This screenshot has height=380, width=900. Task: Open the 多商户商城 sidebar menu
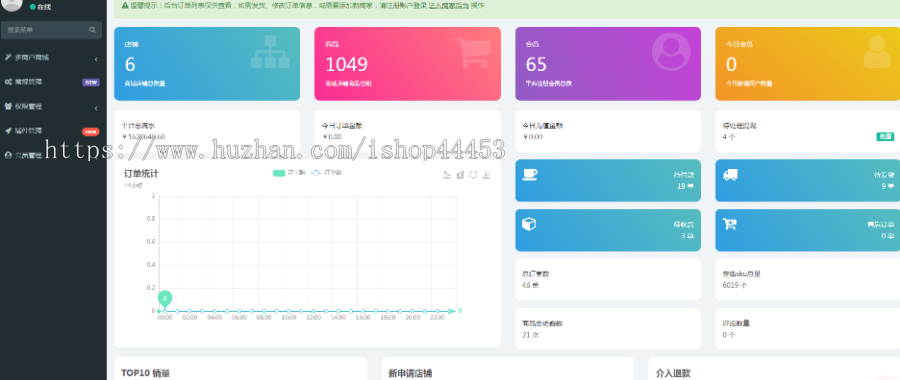[53, 58]
